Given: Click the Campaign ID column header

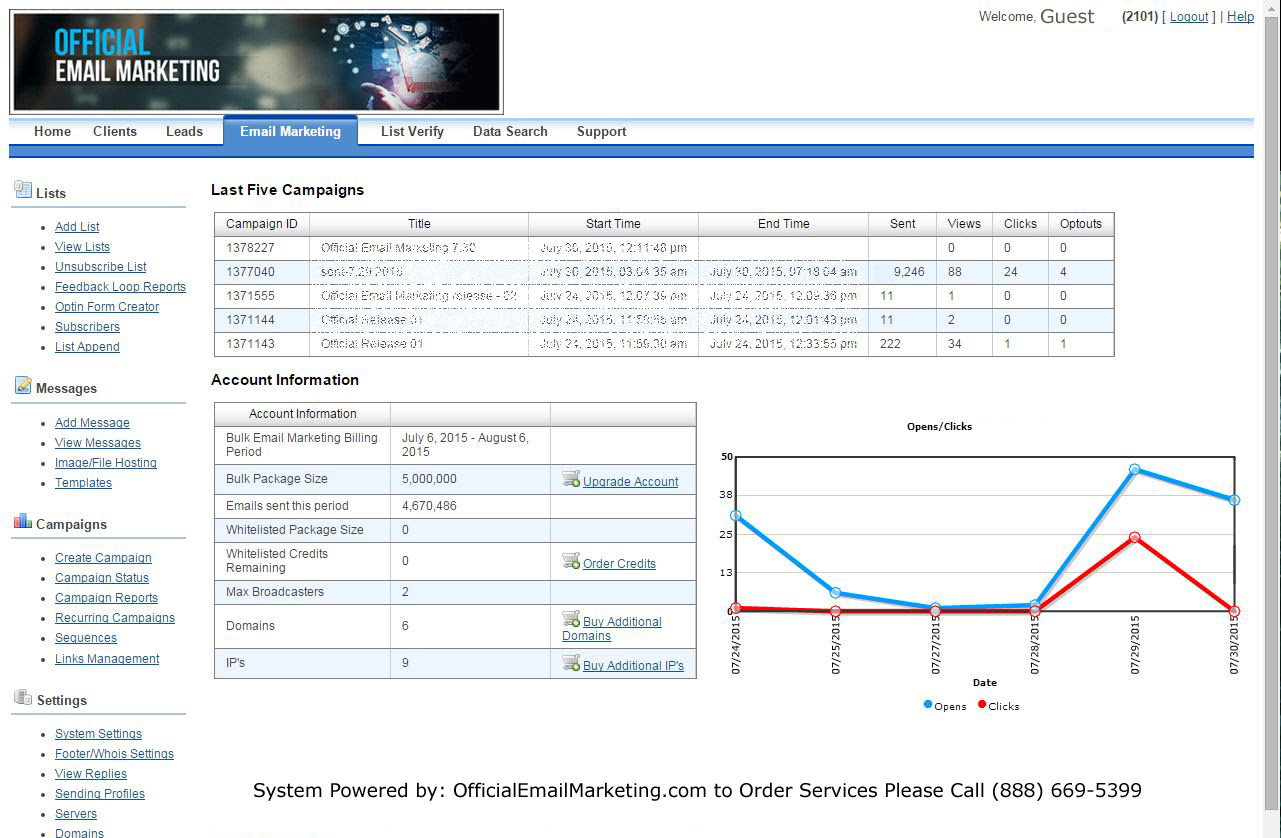Looking at the screenshot, I should click(262, 224).
